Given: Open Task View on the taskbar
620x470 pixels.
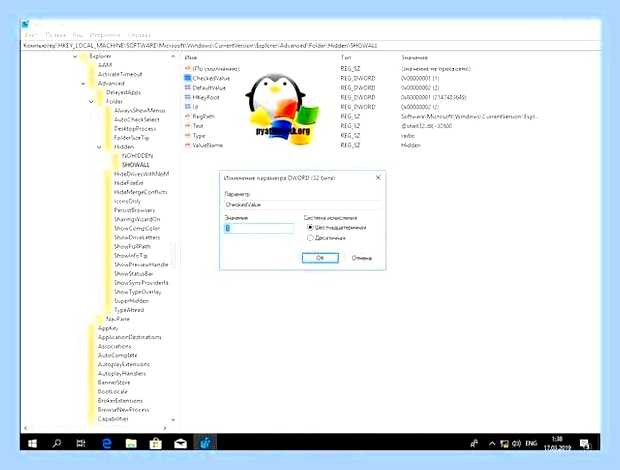Looking at the screenshot, I should 81,444.
